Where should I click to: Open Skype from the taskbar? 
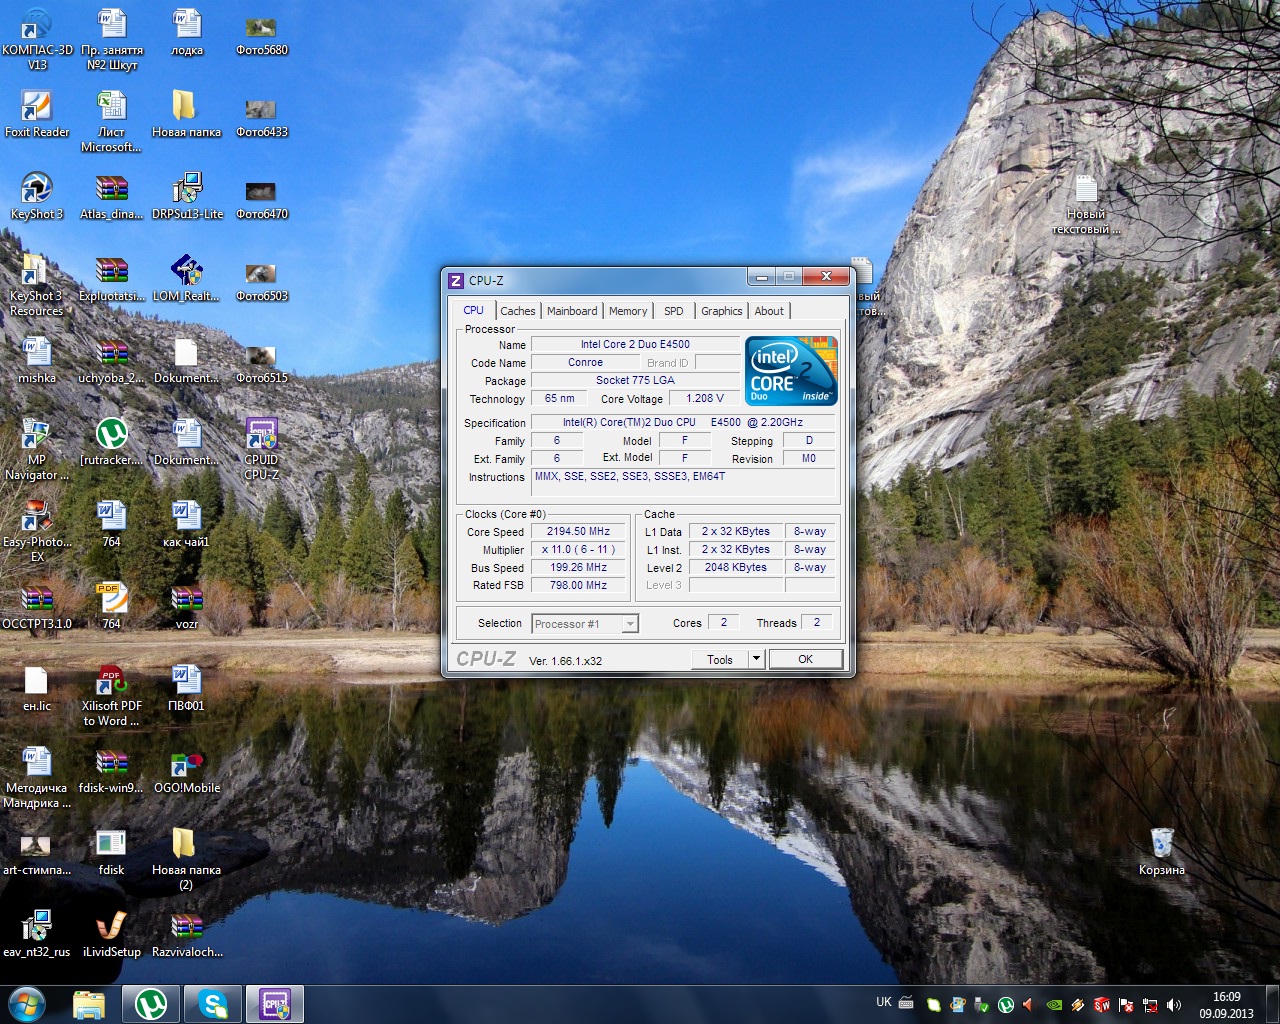click(213, 1004)
